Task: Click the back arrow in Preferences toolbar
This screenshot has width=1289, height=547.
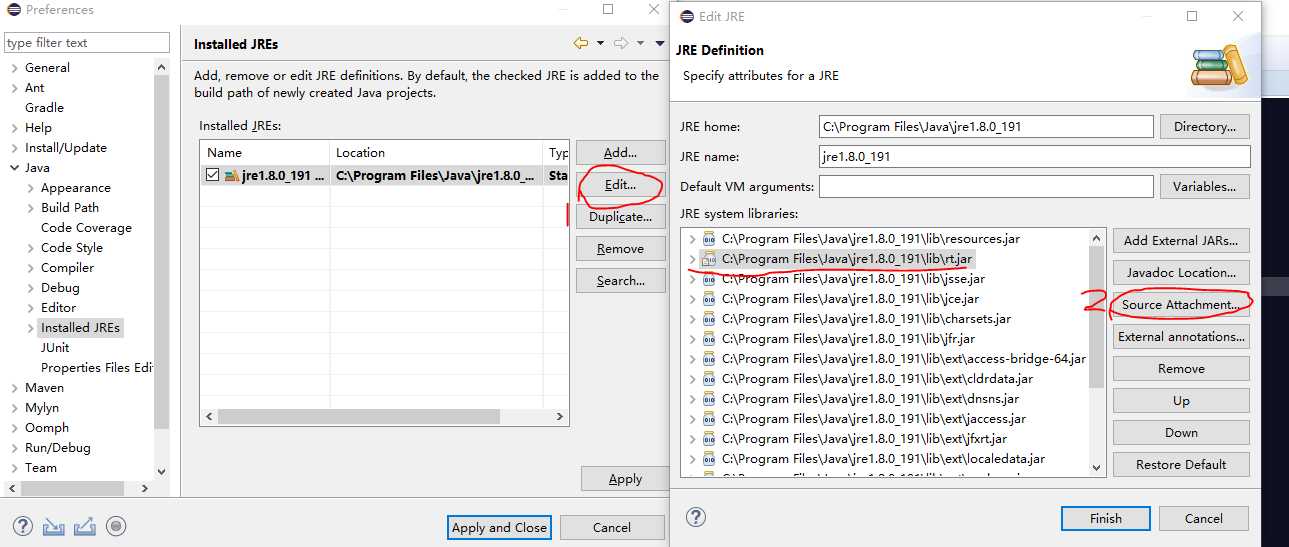Action: (581, 43)
